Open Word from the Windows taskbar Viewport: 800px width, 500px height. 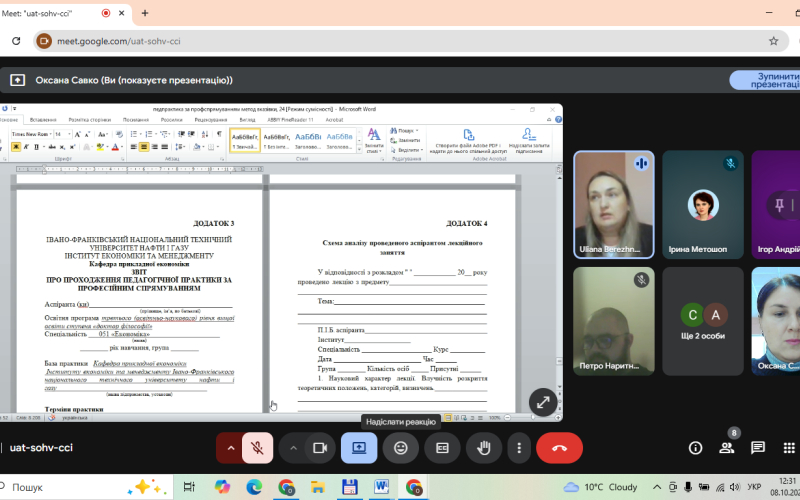pyautogui.click(x=381, y=487)
